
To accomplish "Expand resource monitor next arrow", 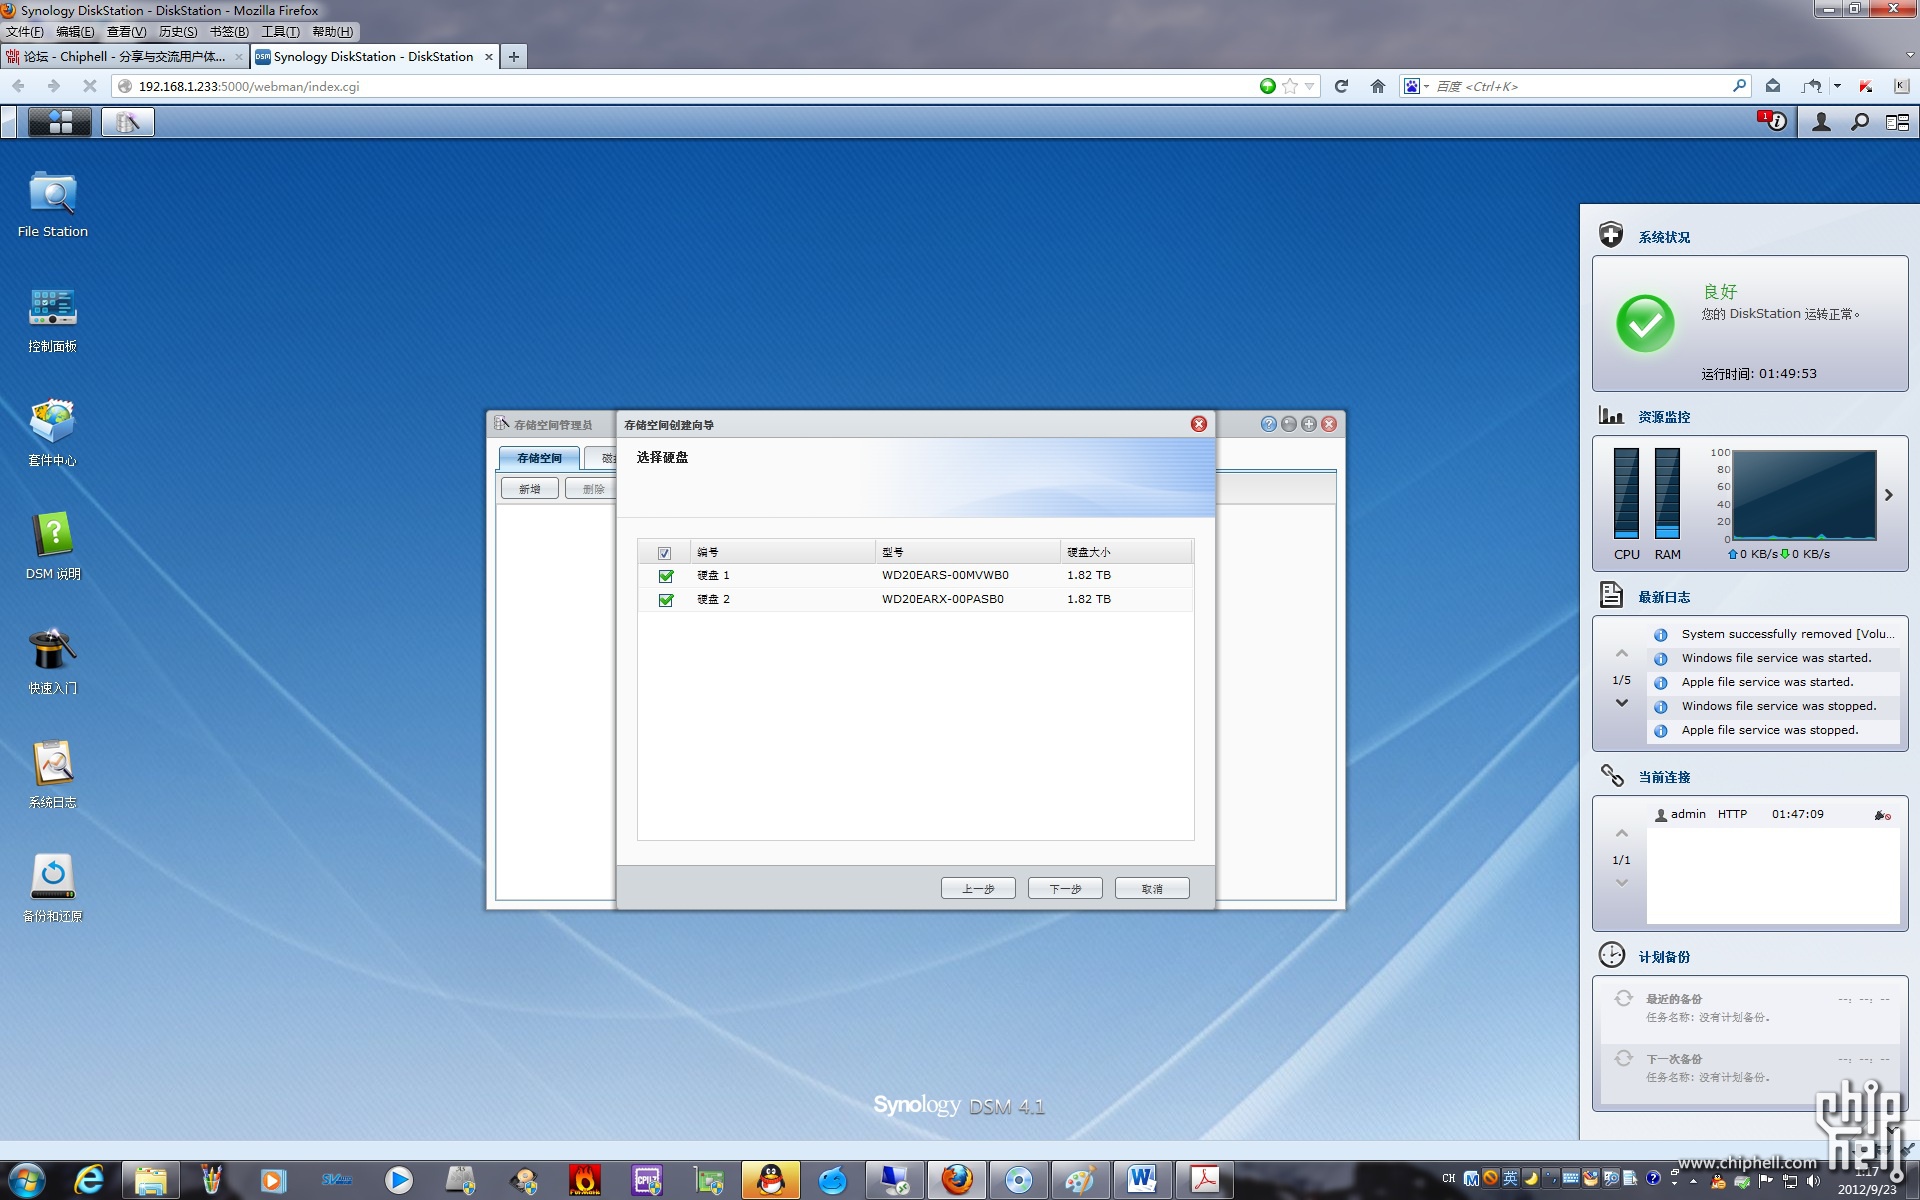I will tap(1888, 495).
